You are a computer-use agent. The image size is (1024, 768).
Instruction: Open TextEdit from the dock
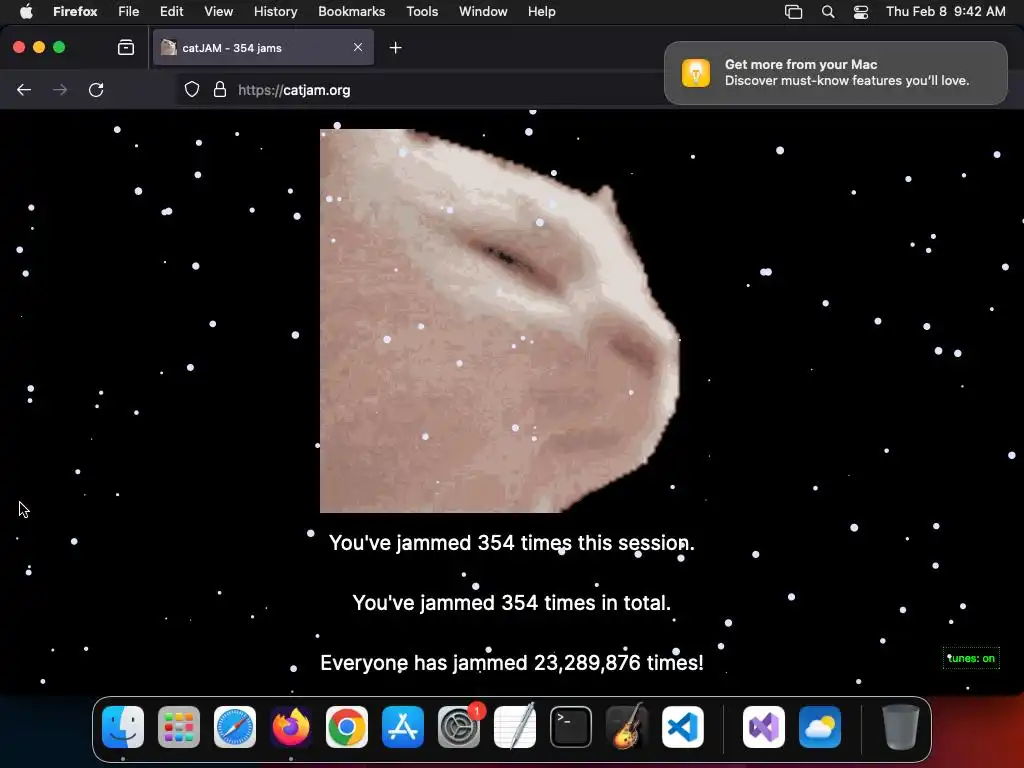click(515, 727)
